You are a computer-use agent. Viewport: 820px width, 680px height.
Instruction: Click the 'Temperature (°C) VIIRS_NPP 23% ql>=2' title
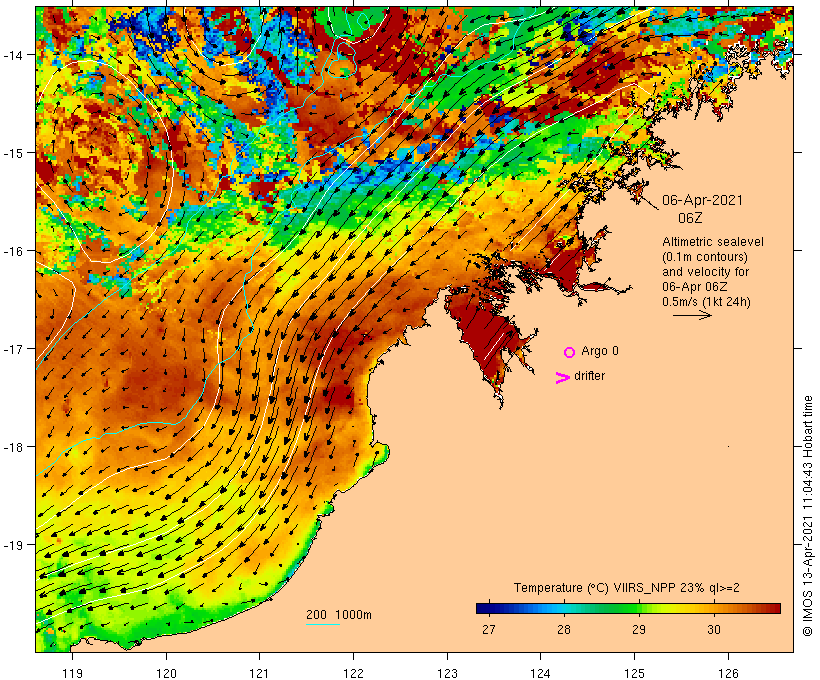pyautogui.click(x=627, y=588)
